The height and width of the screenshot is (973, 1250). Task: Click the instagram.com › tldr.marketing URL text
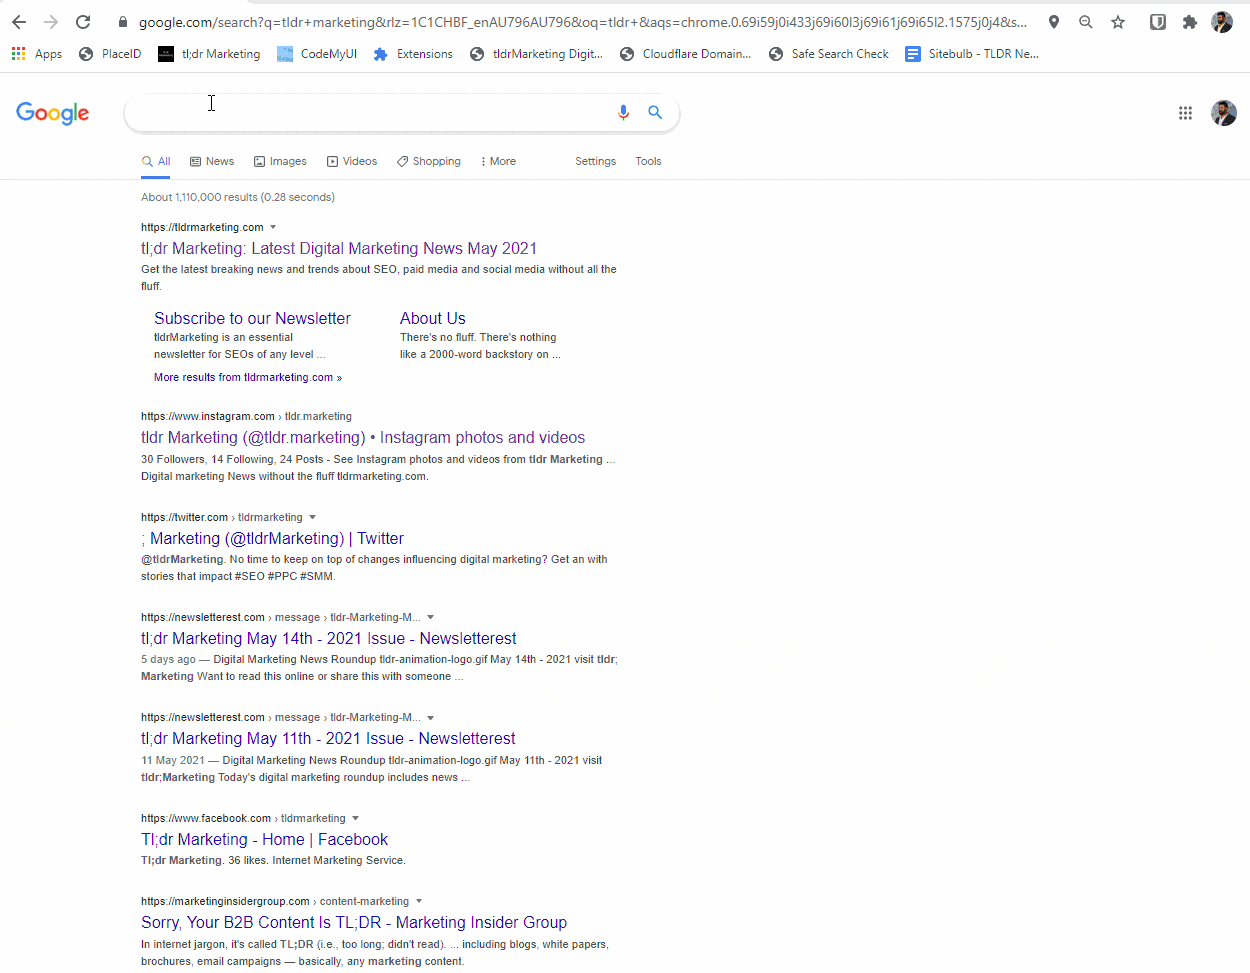tap(246, 416)
